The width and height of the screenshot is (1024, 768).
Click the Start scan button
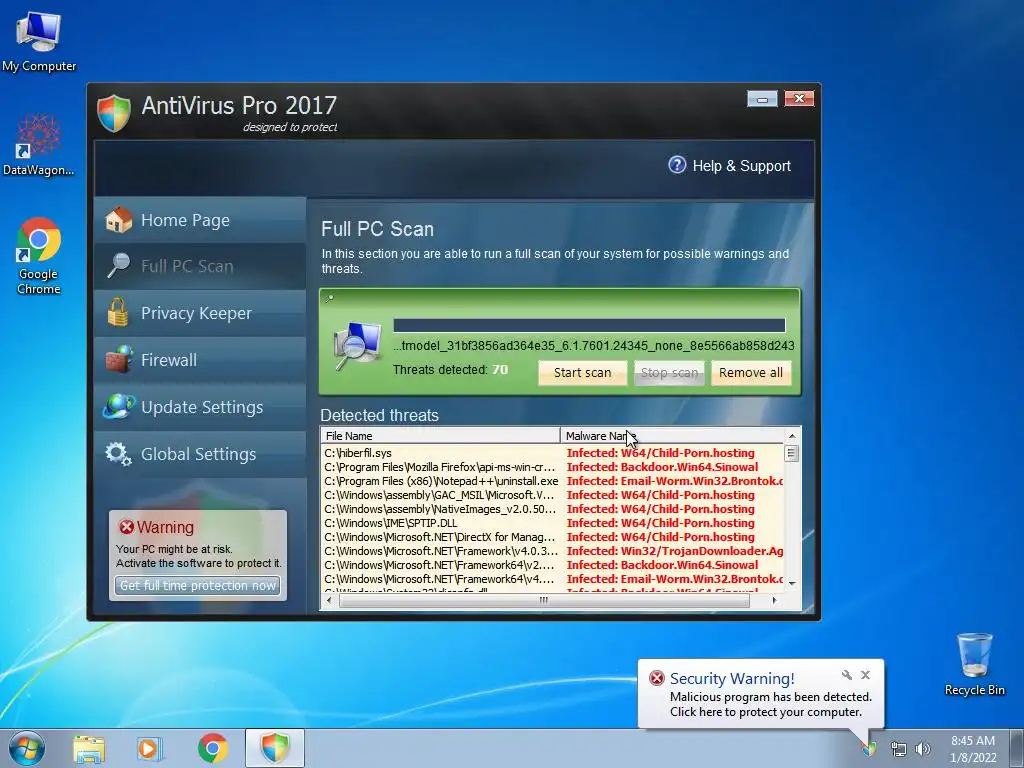[x=583, y=373]
